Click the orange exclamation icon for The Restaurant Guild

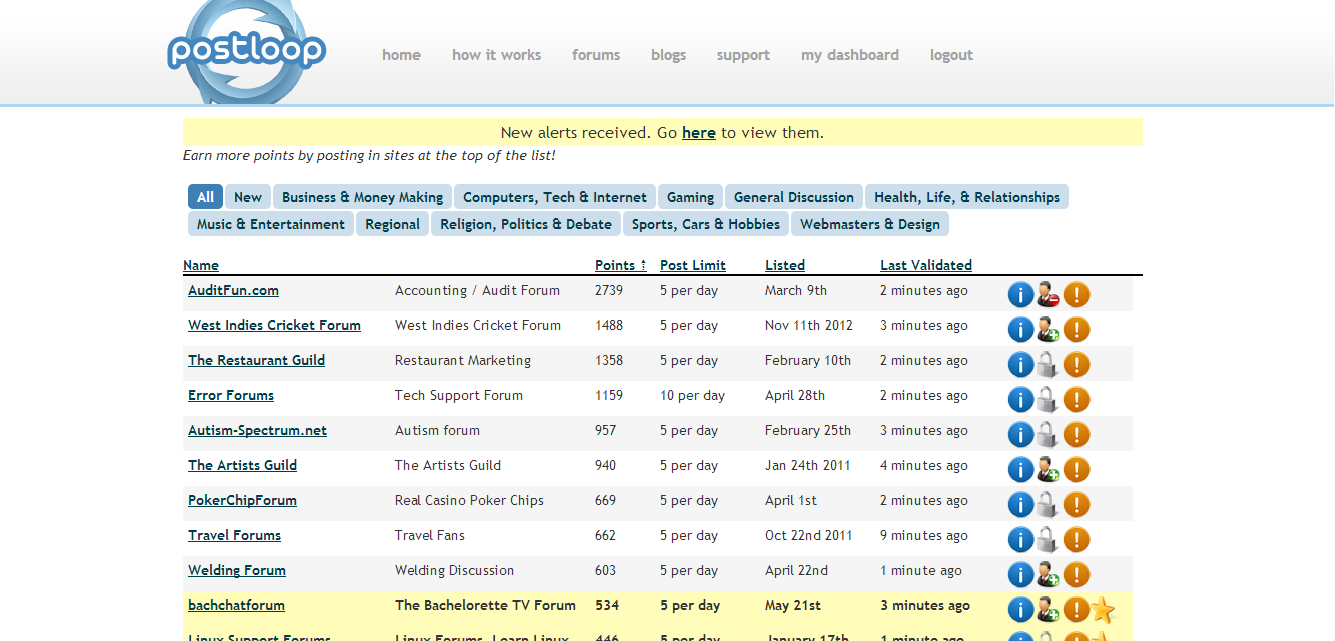[1077, 365]
